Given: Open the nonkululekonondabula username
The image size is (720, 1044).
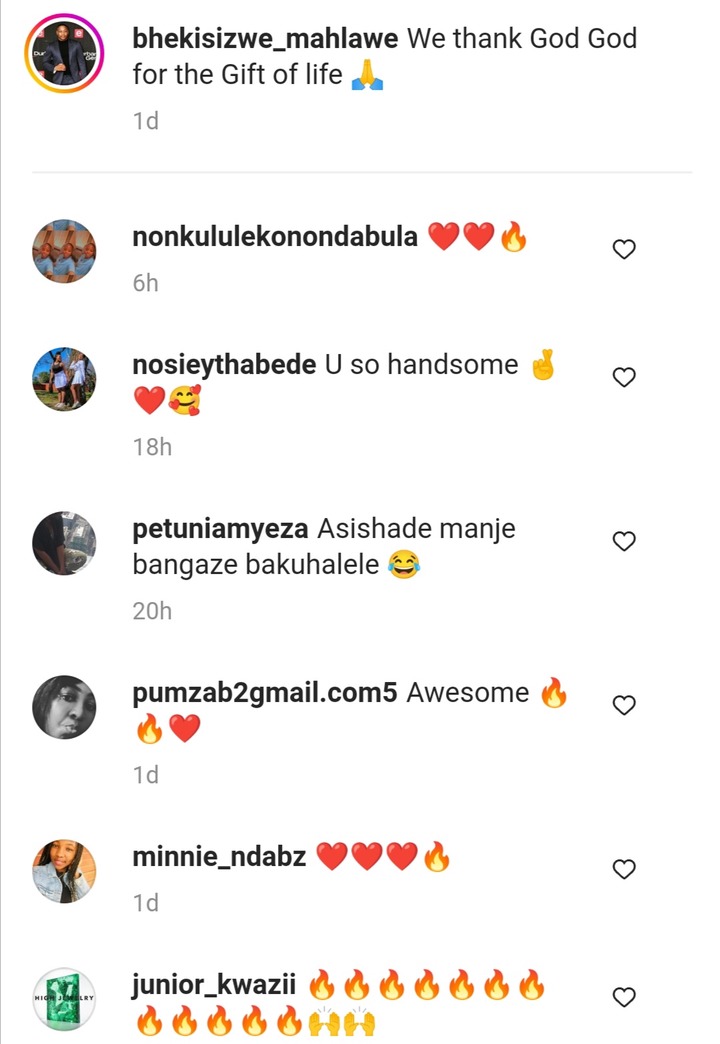Looking at the screenshot, I should tap(275, 236).
